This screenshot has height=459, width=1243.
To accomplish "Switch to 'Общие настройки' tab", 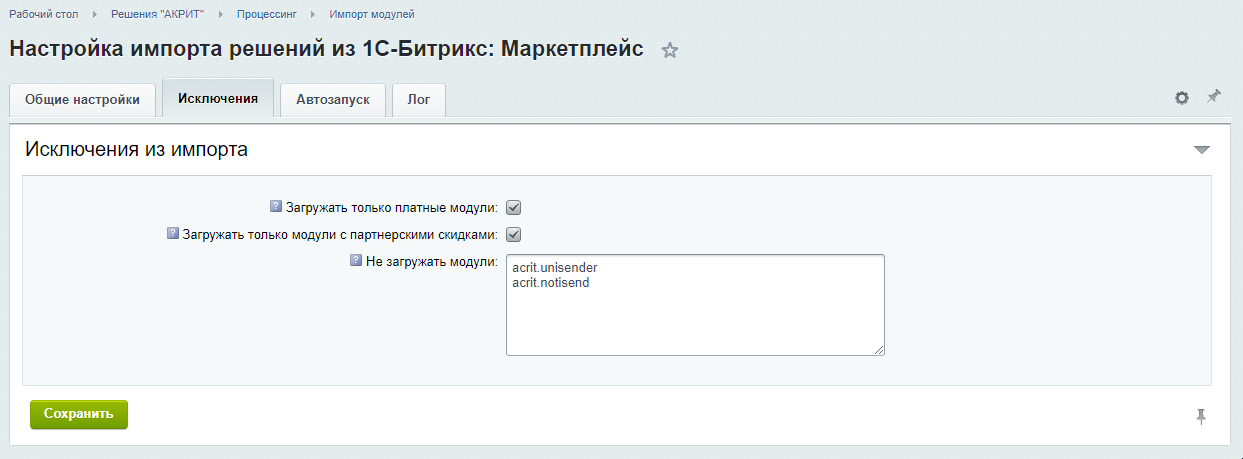I will click(83, 100).
